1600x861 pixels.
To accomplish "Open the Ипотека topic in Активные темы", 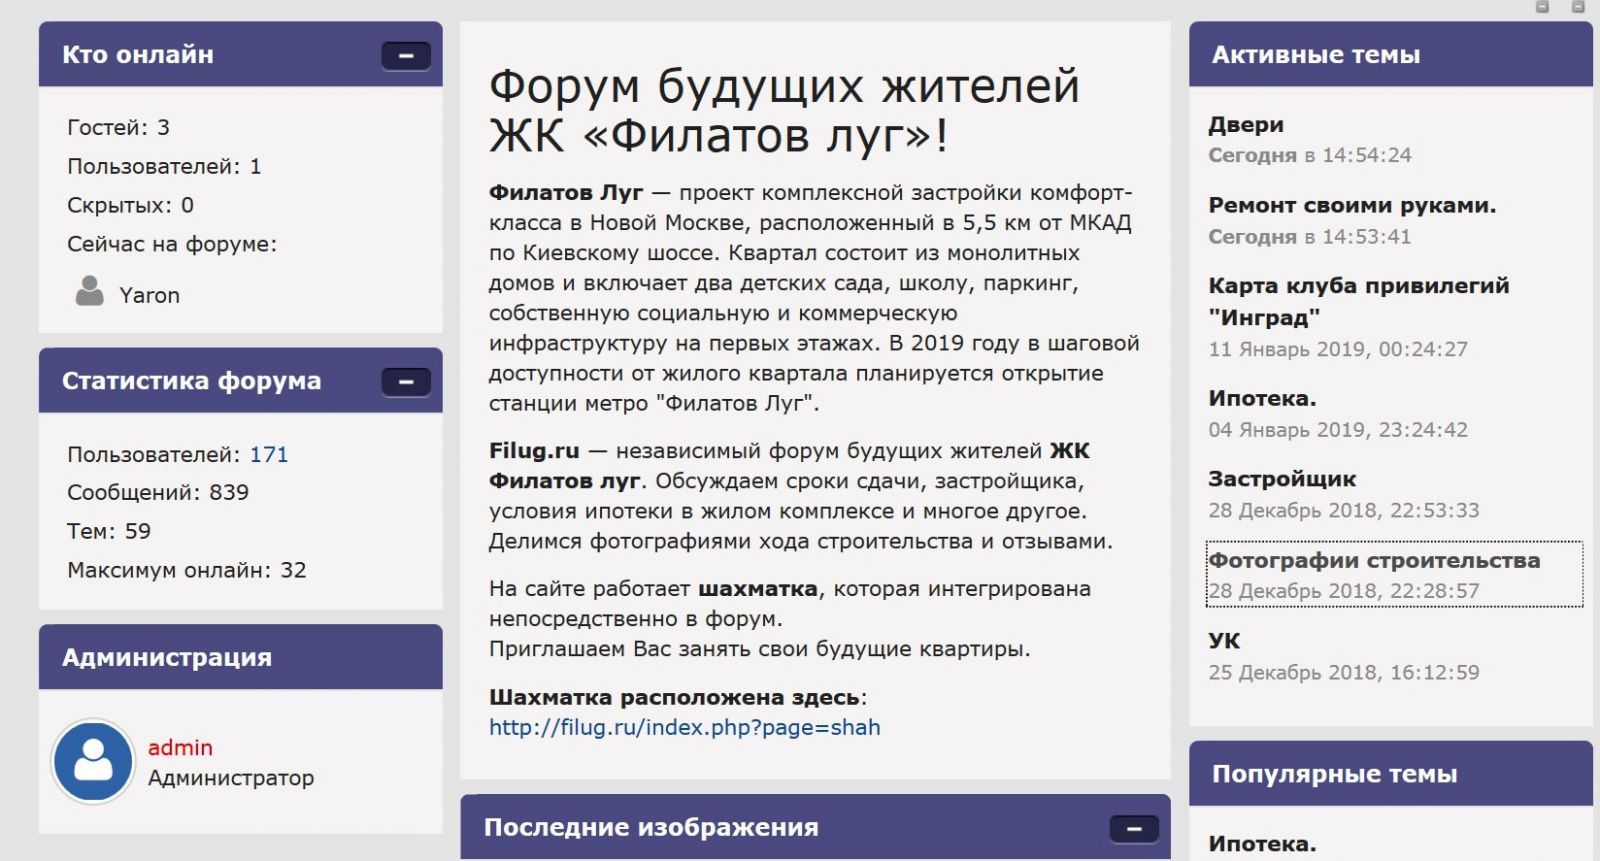I will coord(1262,398).
